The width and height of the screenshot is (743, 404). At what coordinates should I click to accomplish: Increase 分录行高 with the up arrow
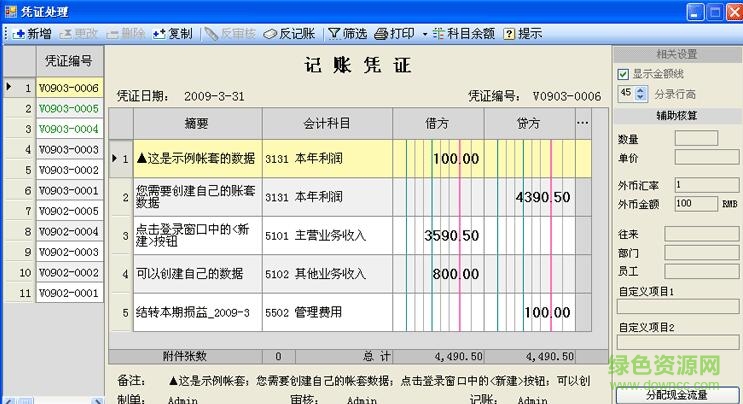tap(641, 90)
